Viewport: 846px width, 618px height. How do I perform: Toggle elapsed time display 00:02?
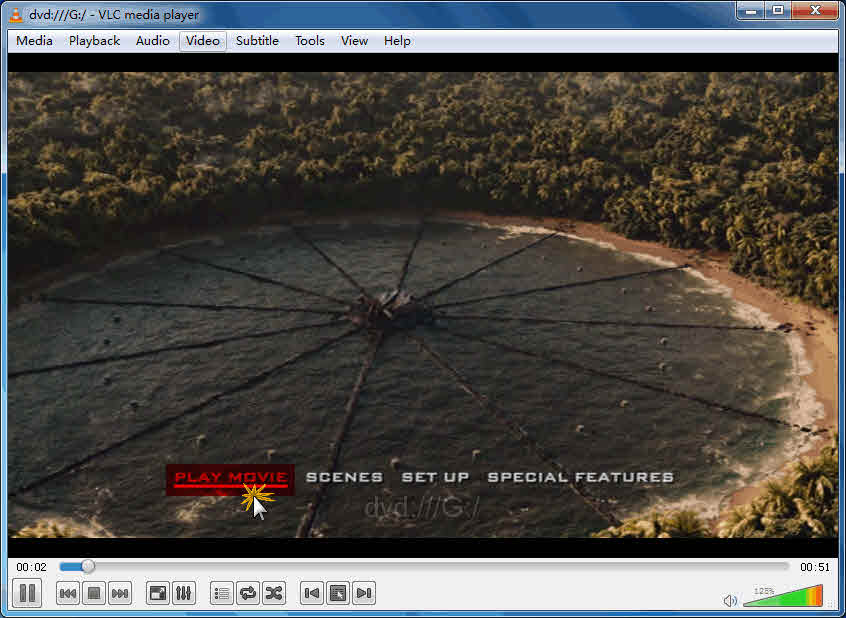click(x=31, y=567)
